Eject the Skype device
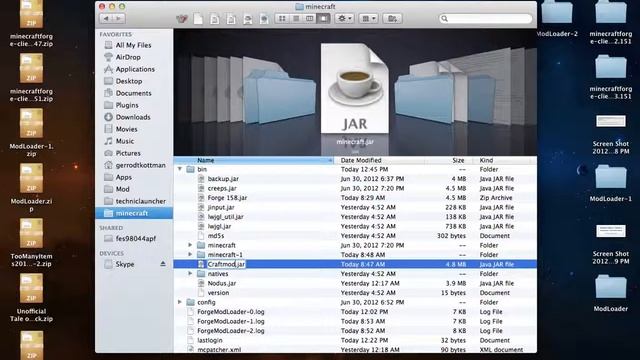 (163, 264)
